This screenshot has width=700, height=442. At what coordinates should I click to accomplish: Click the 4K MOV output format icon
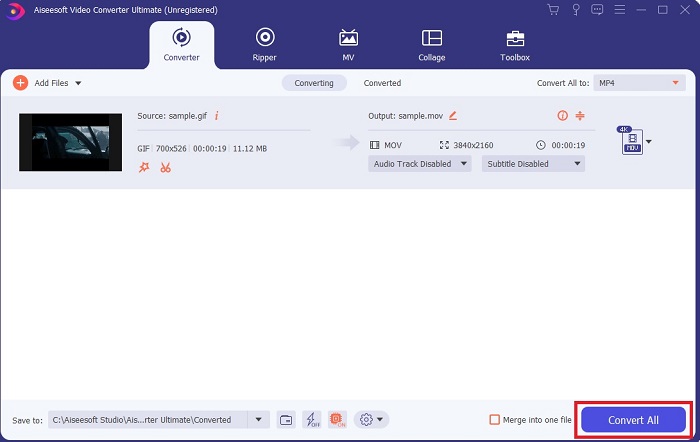631,140
